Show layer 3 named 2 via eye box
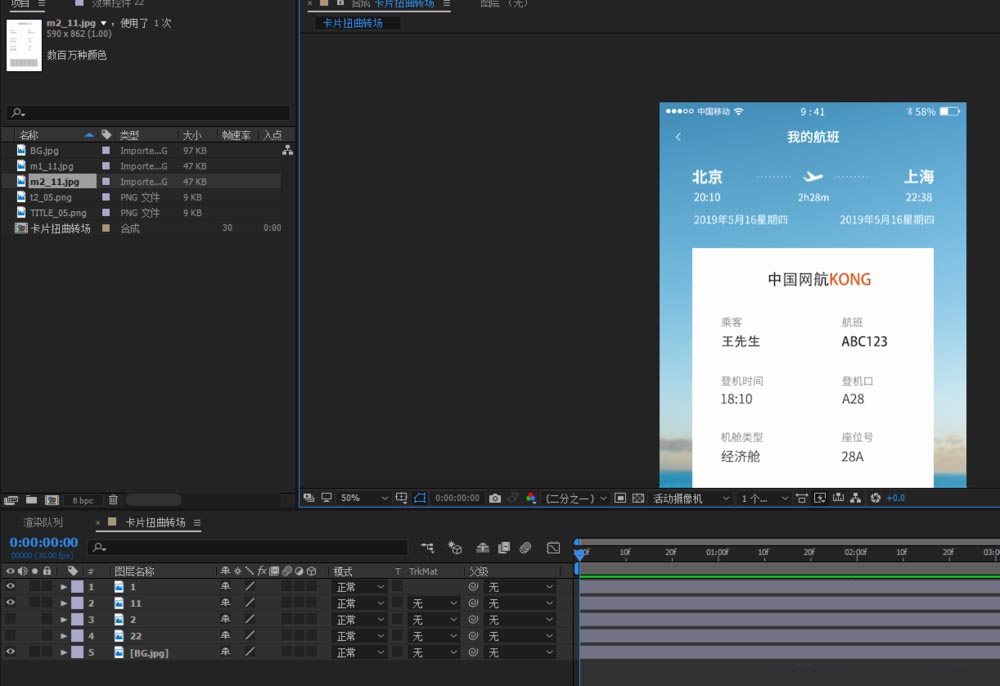Screen dimensions: 1000x686 (x=11, y=620)
